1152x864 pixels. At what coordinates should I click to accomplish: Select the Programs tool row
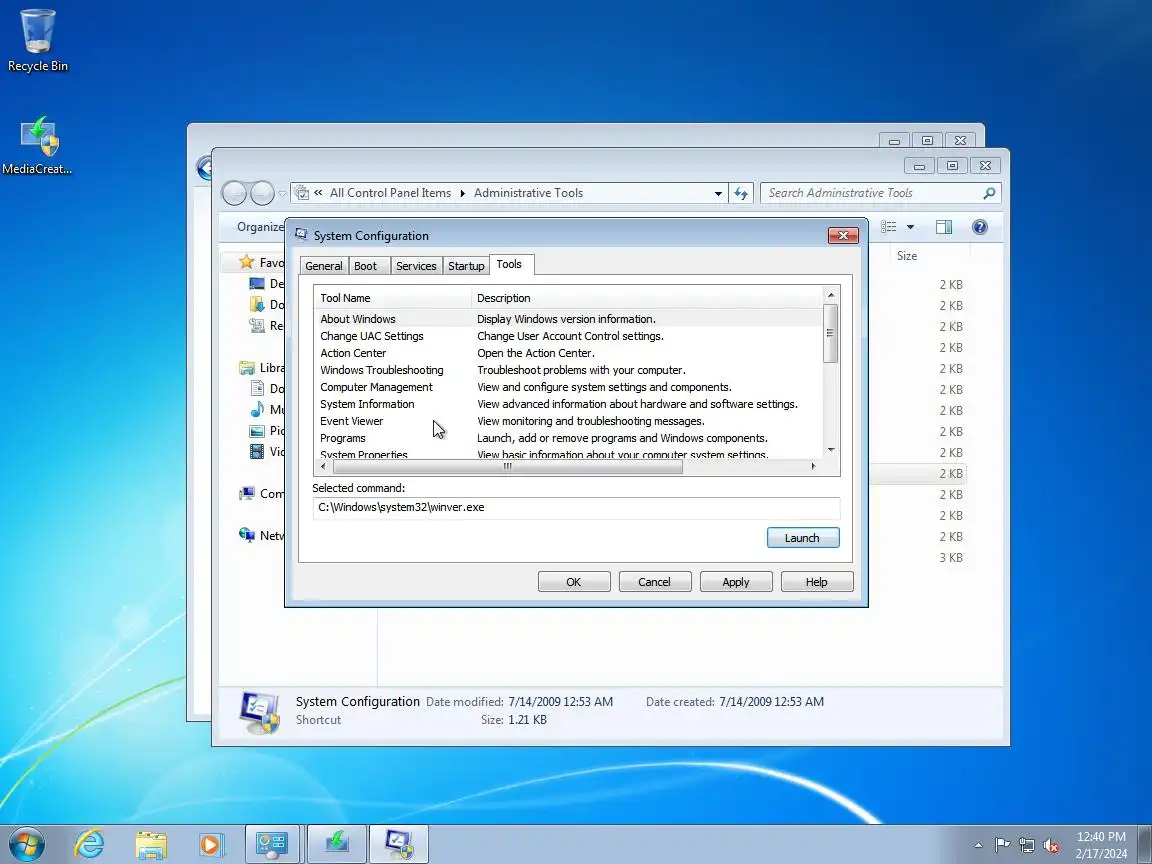(567, 438)
